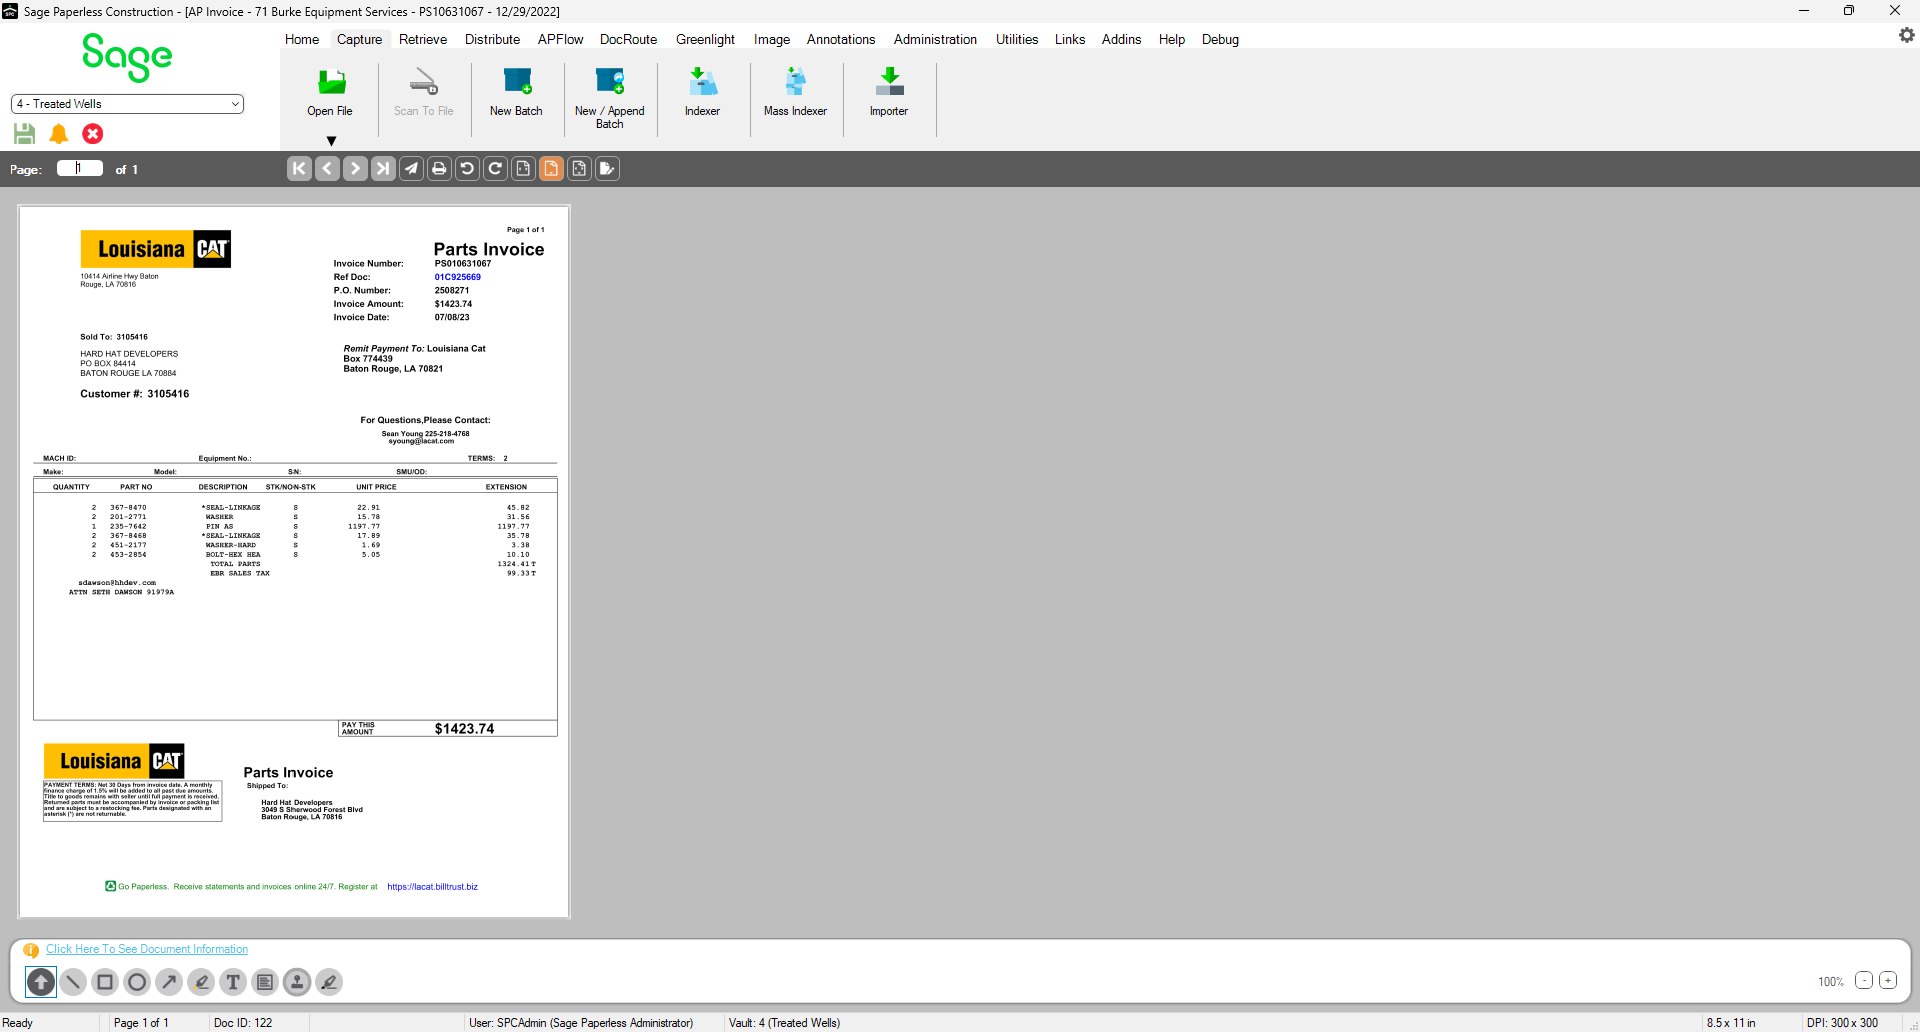Open the Retrieve menu
Image resolution: width=1920 pixels, height=1032 pixels.
(423, 39)
